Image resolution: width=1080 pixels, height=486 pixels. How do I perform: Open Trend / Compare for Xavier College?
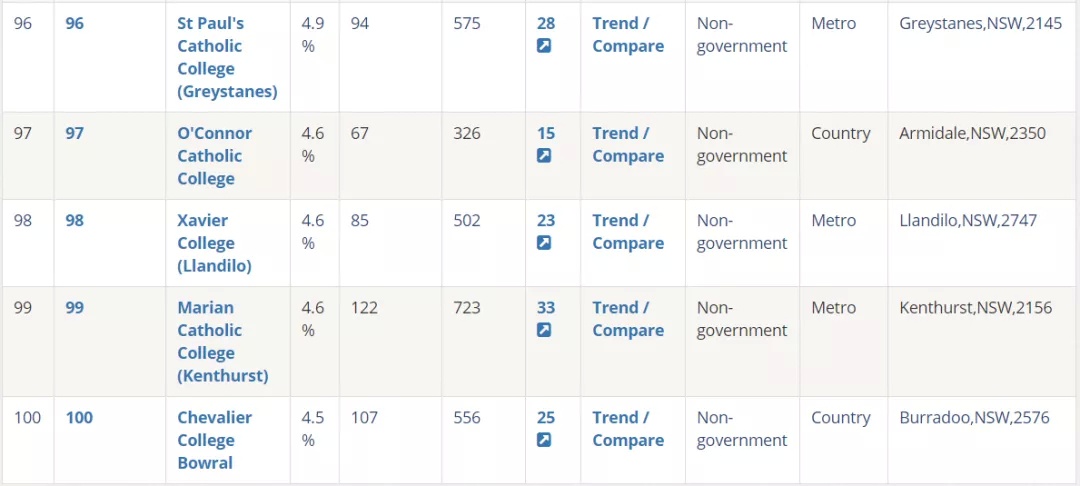coord(628,232)
